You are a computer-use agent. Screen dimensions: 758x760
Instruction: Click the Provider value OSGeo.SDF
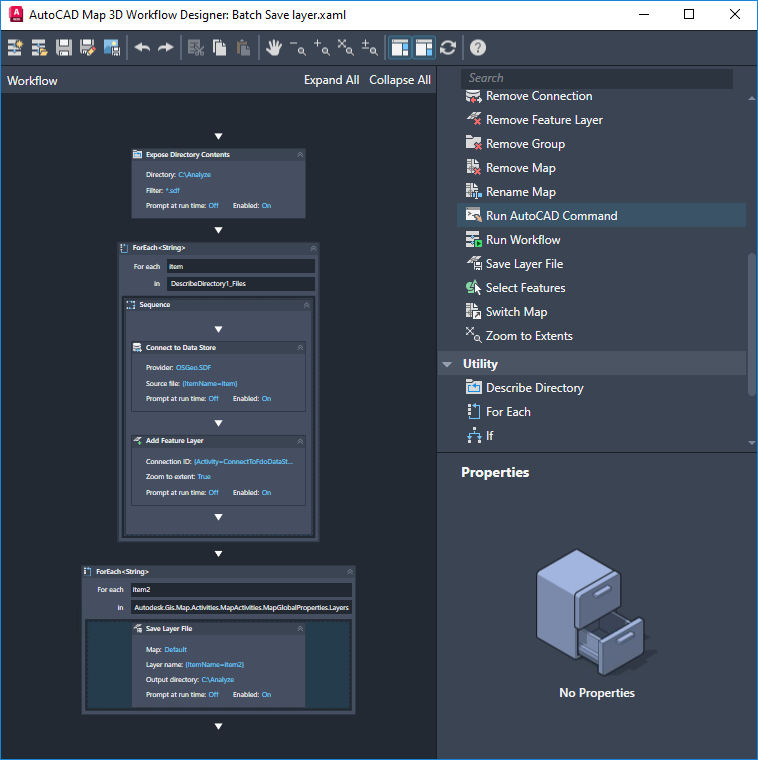pyautogui.click(x=193, y=367)
